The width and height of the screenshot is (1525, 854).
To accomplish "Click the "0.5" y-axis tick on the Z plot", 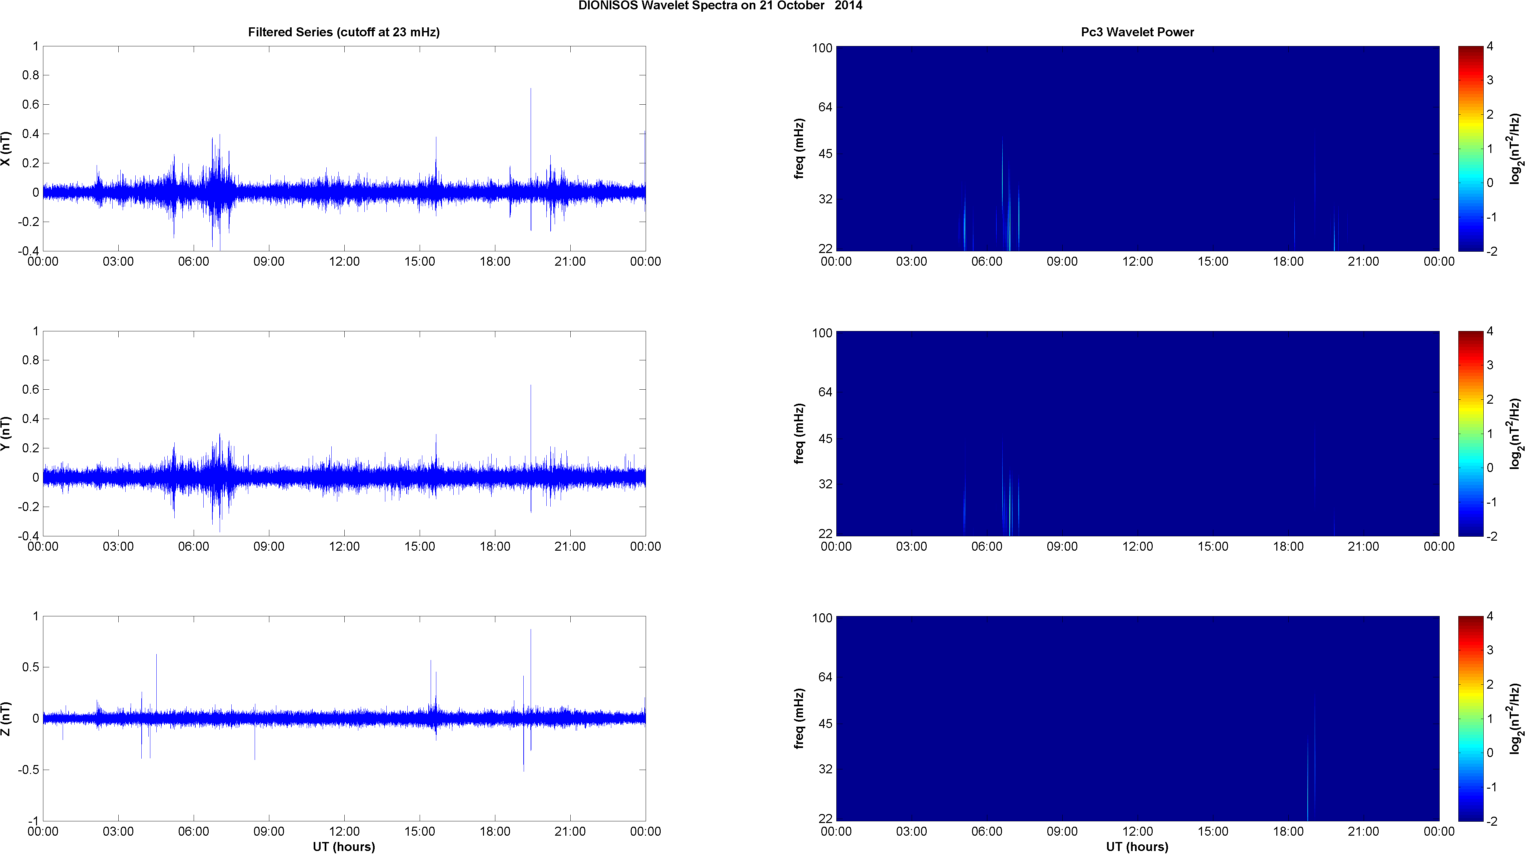I will pyautogui.click(x=30, y=668).
